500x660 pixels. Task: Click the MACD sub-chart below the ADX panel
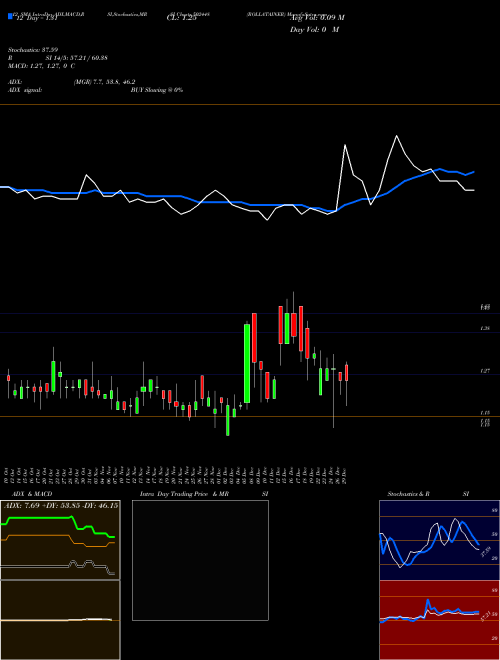pyautogui.click(x=60, y=620)
